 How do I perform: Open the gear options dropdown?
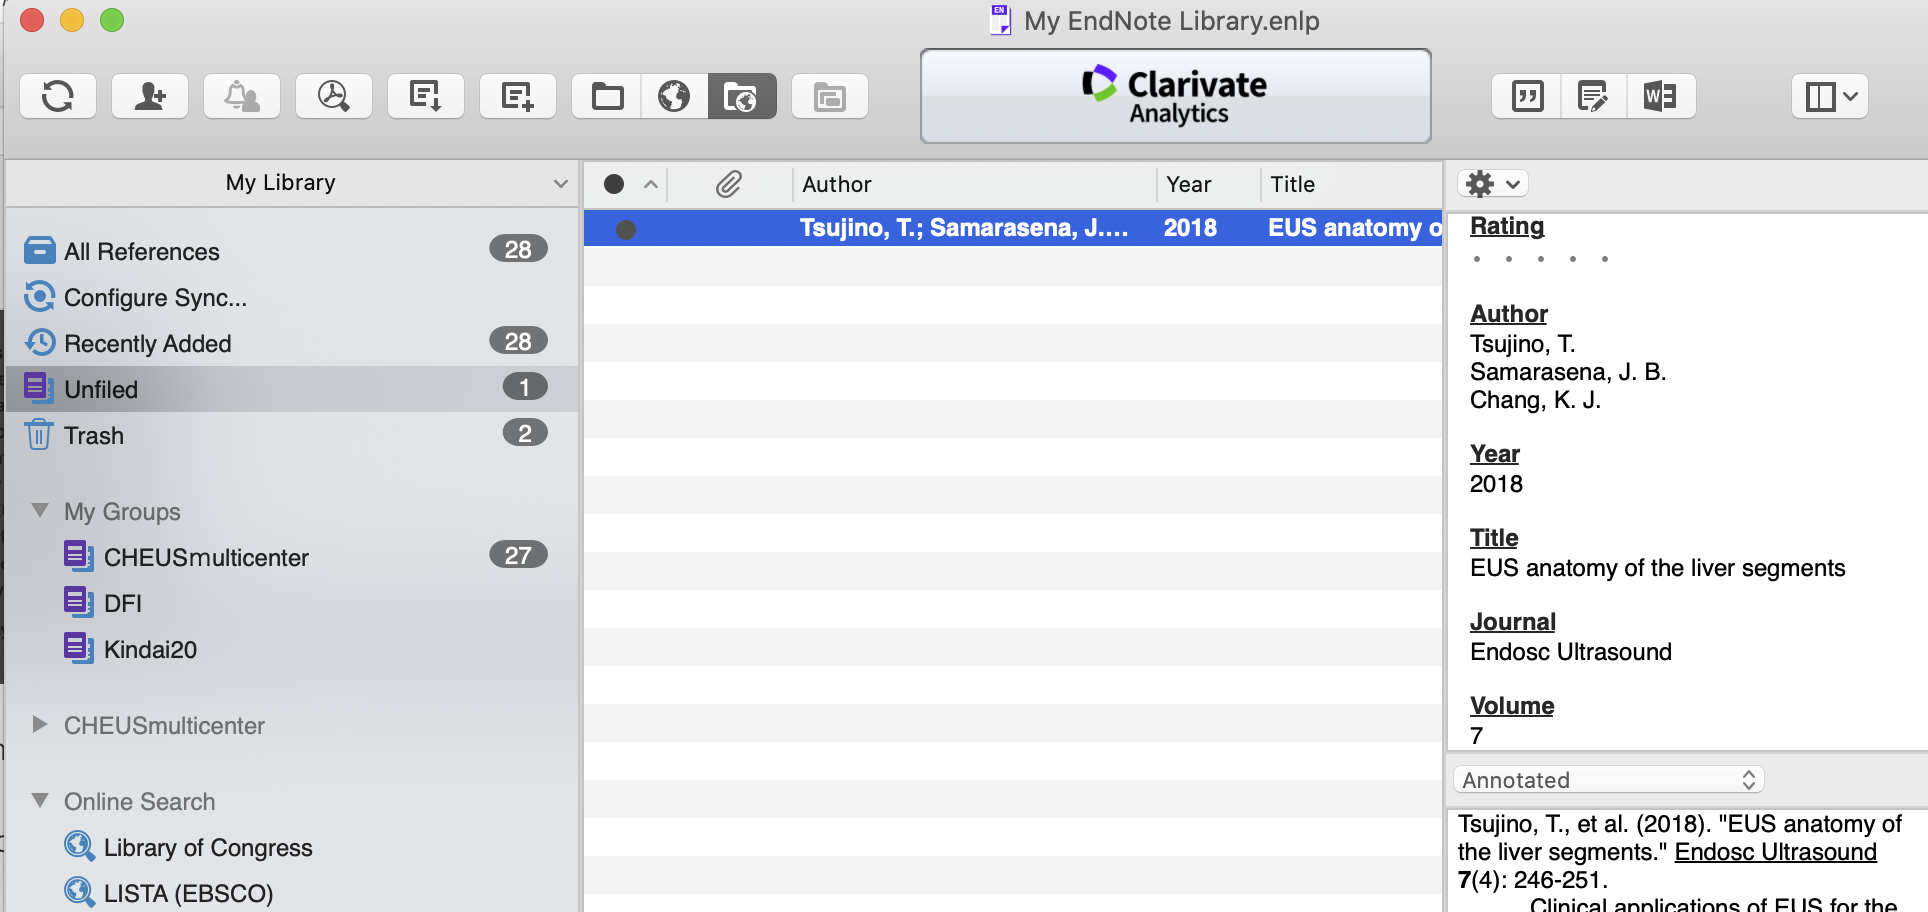pos(1492,184)
